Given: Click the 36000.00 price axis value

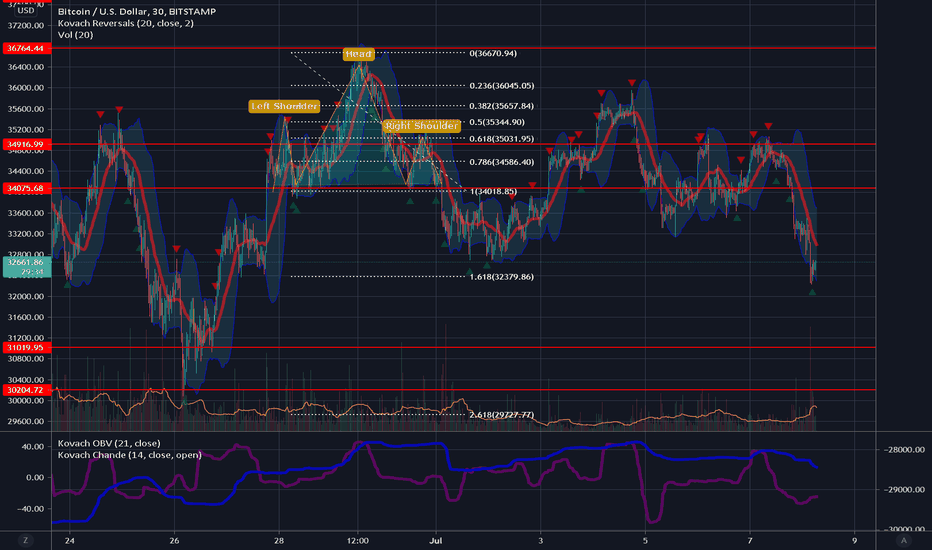Looking at the screenshot, I should pos(26,87).
